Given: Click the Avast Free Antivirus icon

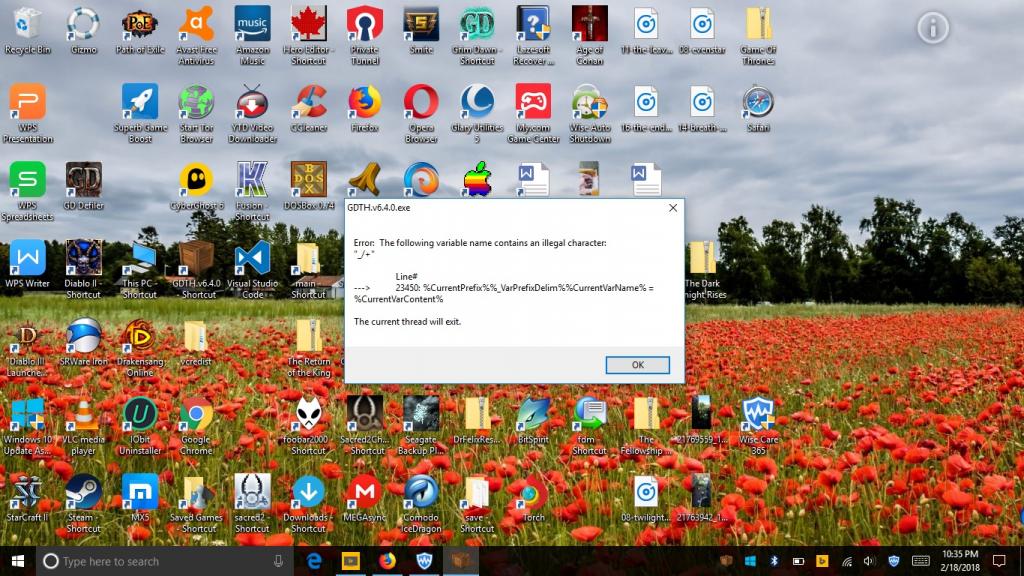Looking at the screenshot, I should (x=196, y=24).
